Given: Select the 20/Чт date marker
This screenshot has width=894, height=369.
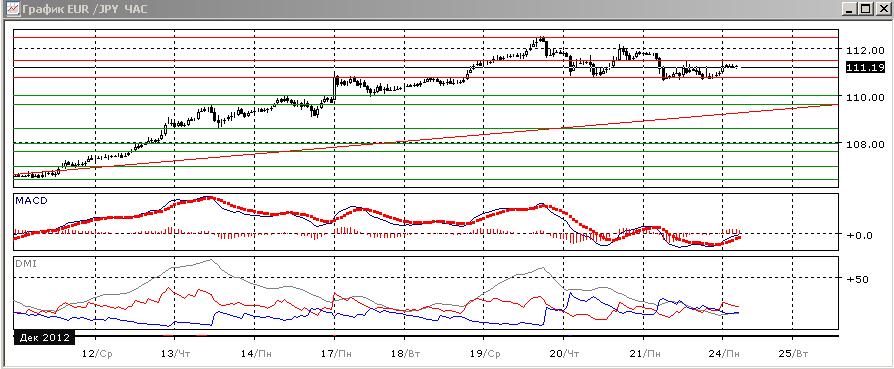Looking at the screenshot, I should tap(563, 354).
